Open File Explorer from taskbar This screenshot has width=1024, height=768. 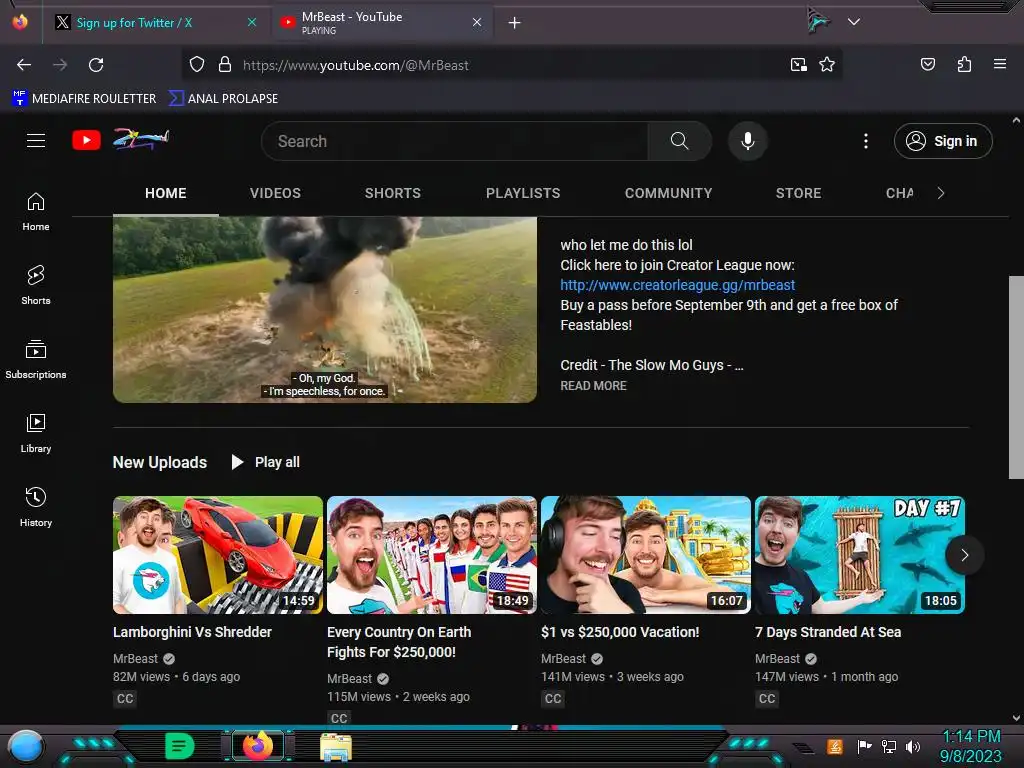(x=336, y=747)
